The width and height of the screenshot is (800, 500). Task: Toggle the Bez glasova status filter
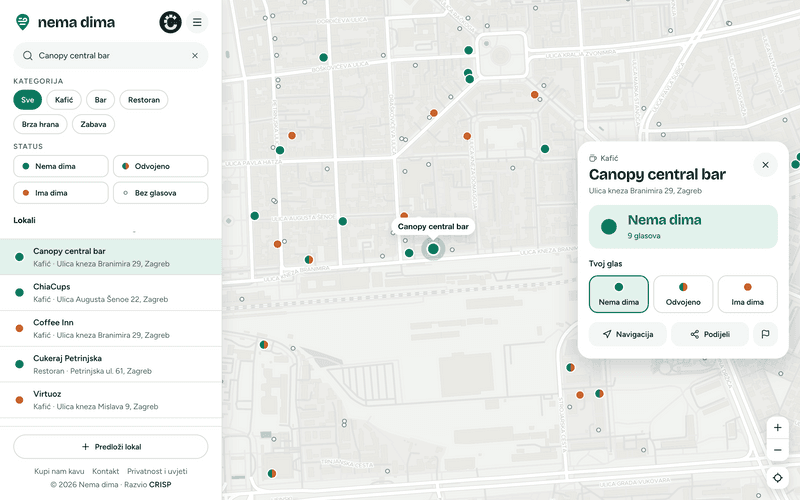pyautogui.click(x=161, y=193)
